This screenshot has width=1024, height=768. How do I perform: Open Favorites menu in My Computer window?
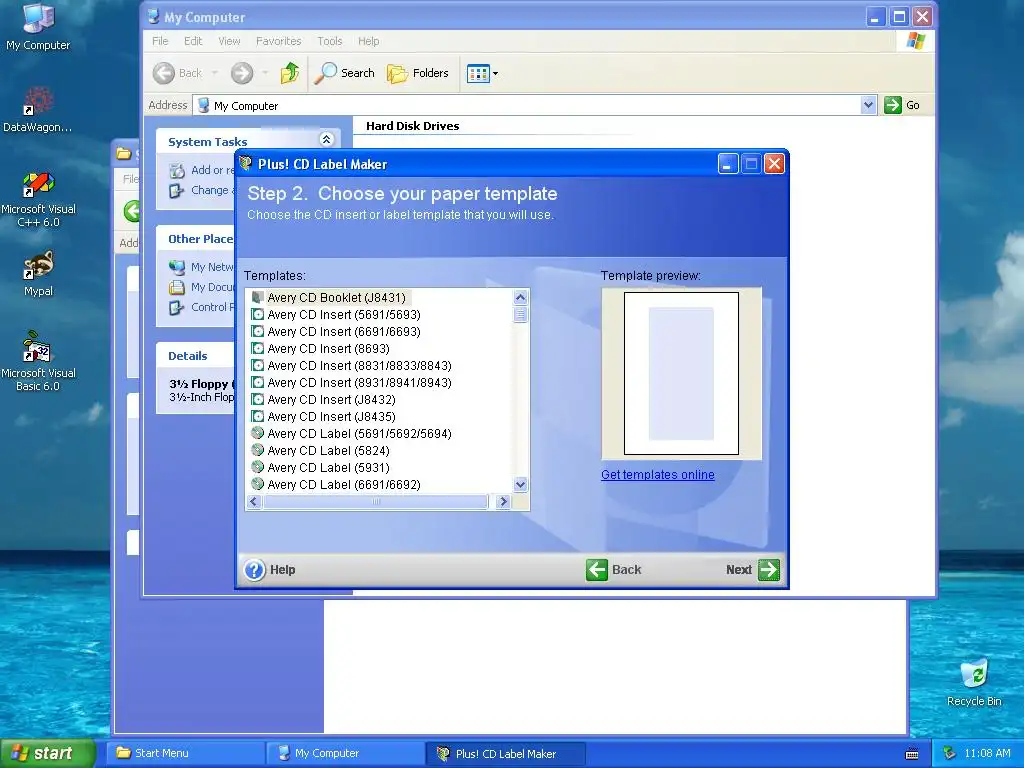[x=279, y=41]
